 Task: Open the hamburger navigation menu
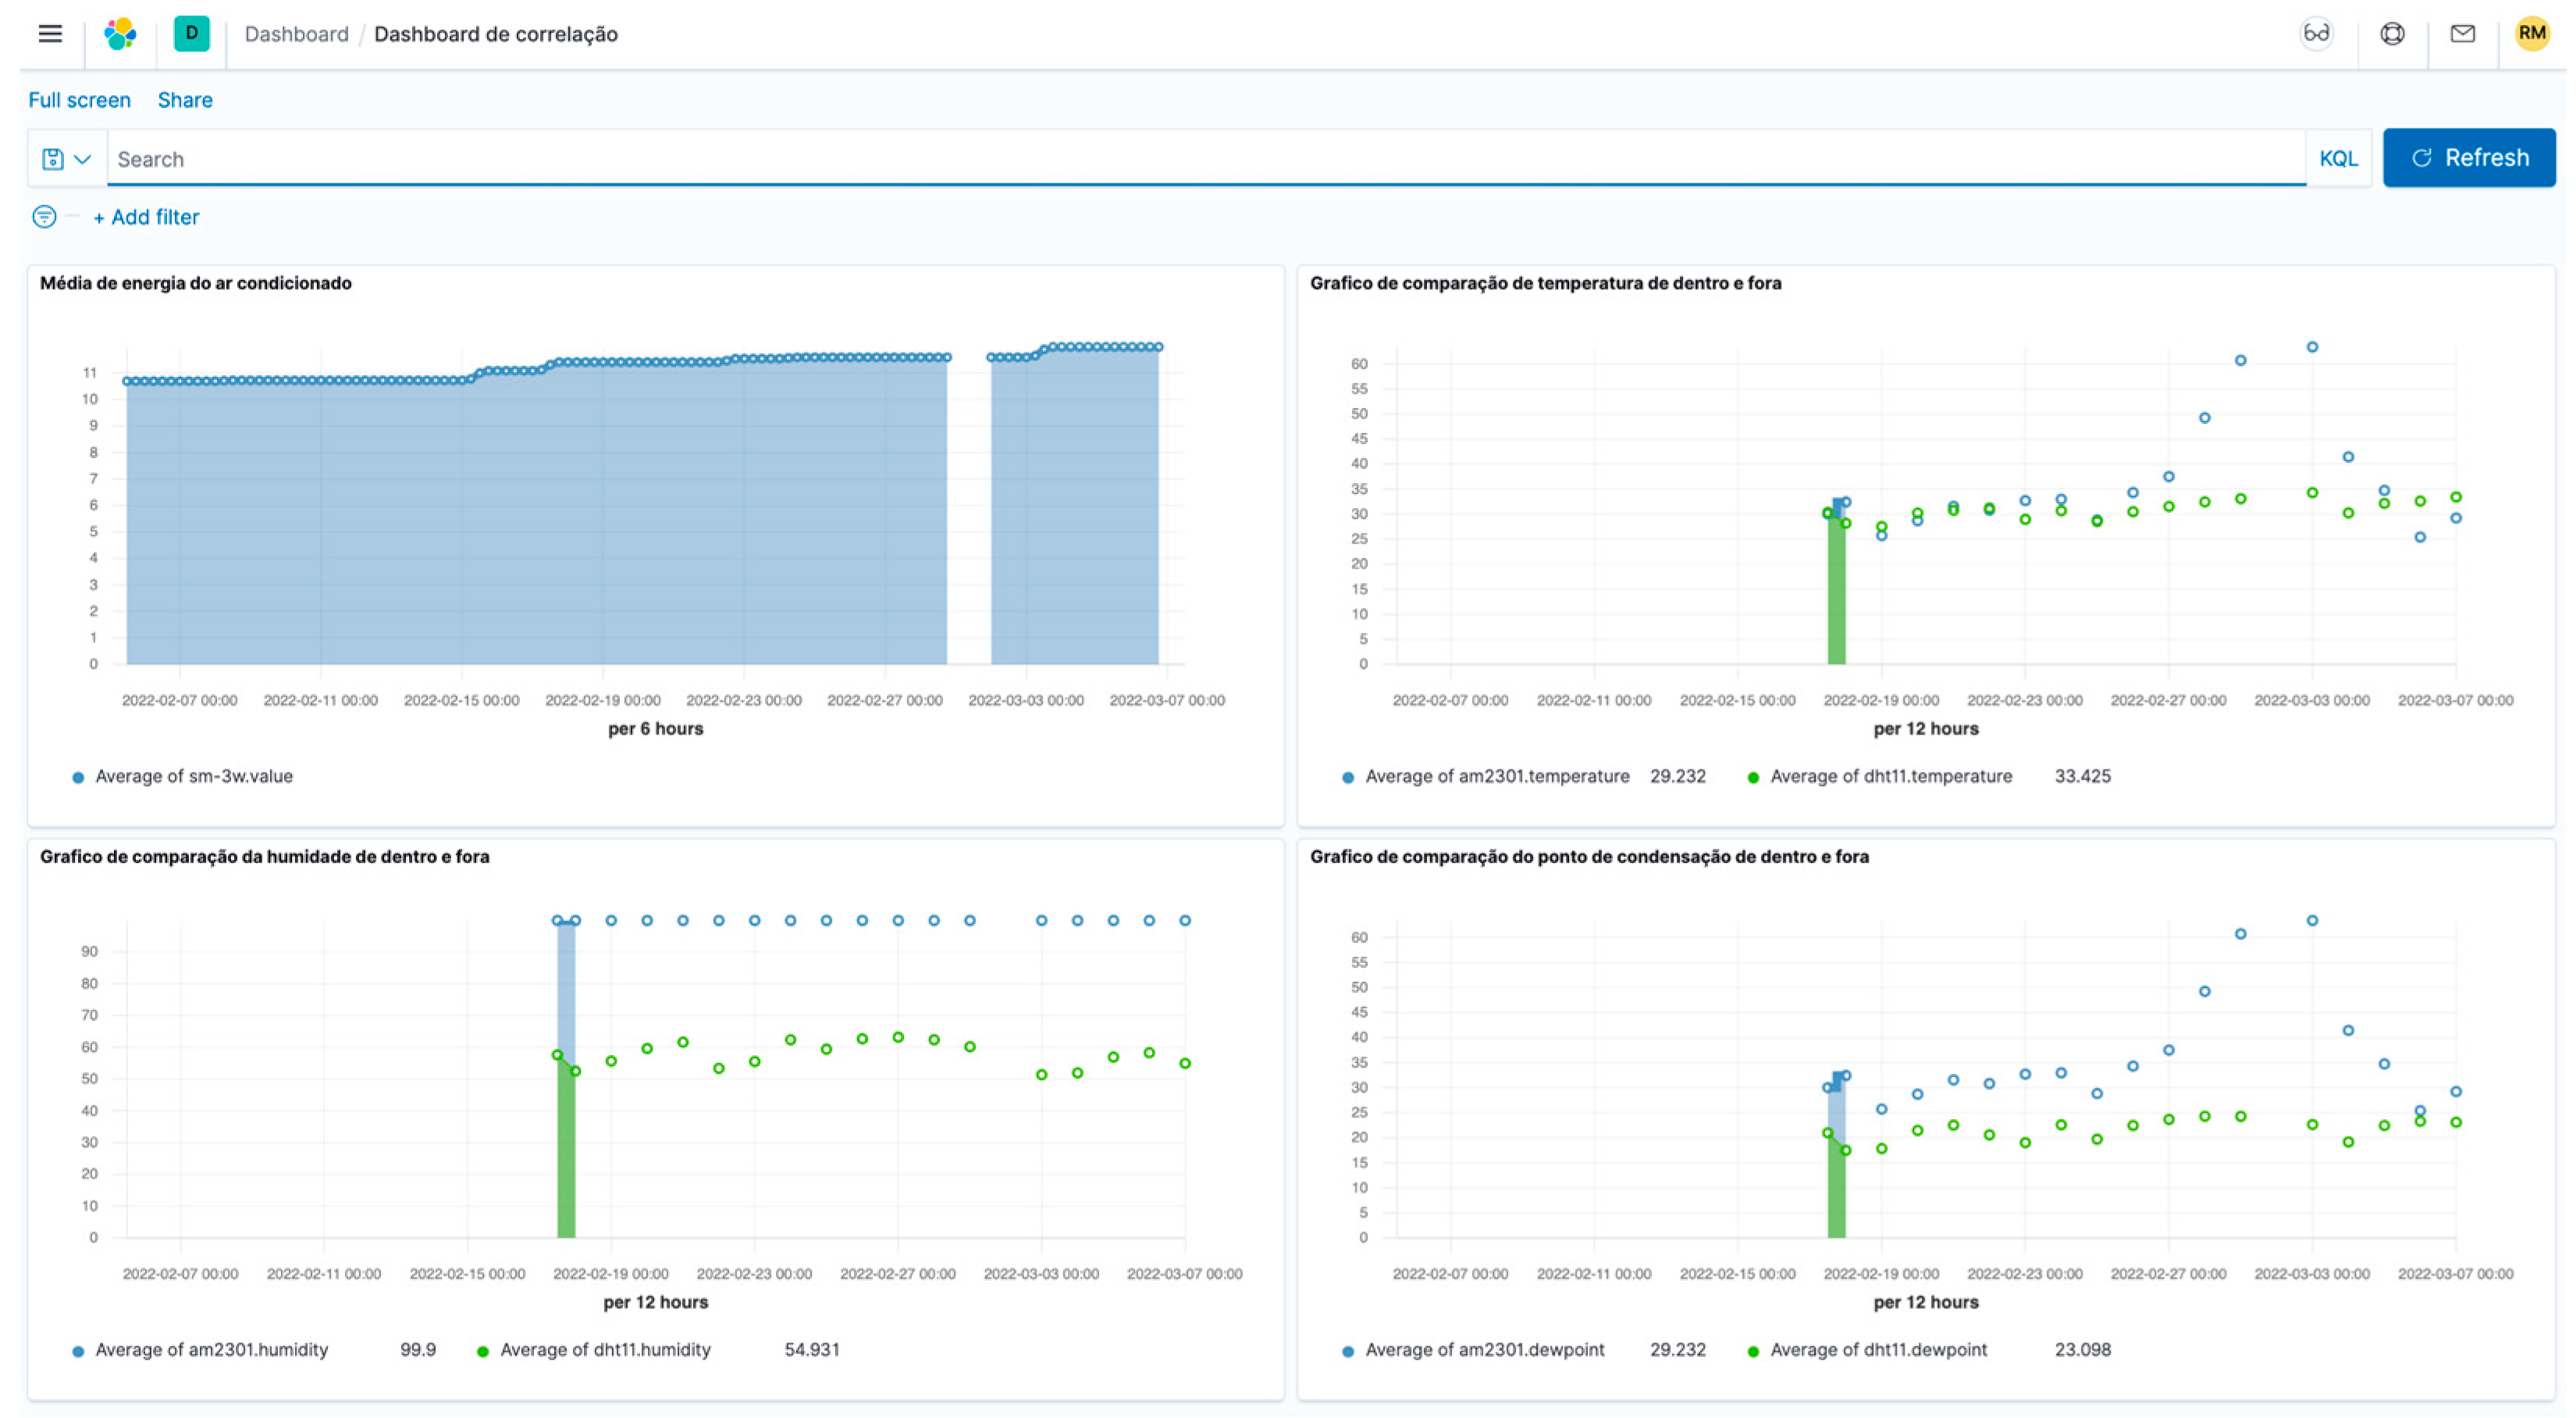point(50,34)
